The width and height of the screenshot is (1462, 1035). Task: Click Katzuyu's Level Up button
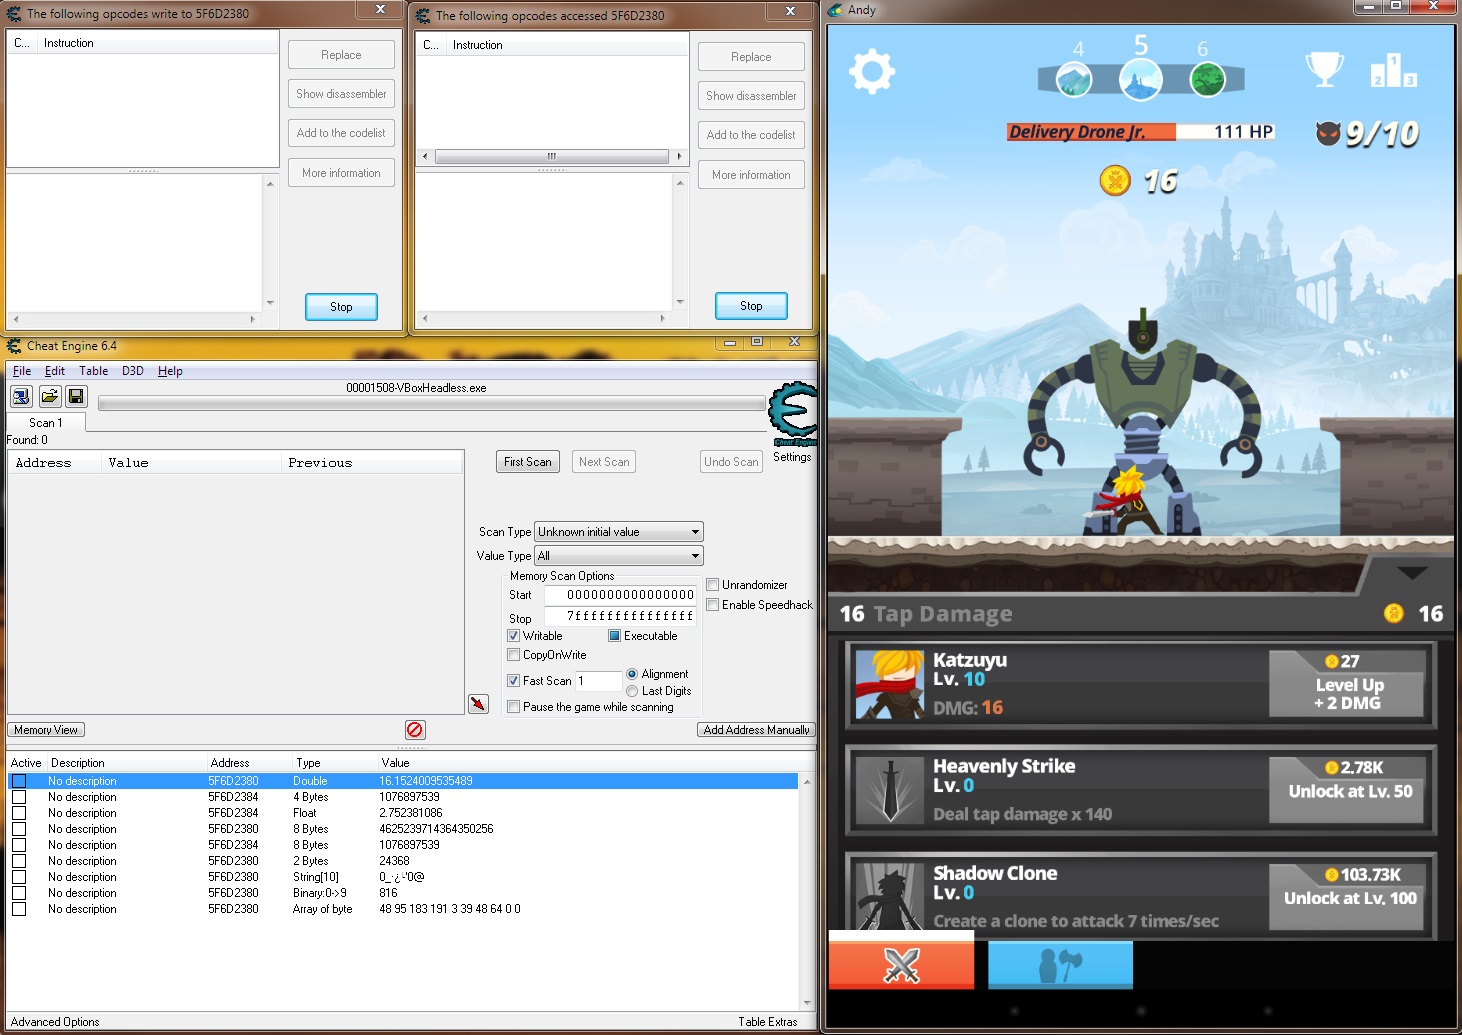coord(1349,685)
